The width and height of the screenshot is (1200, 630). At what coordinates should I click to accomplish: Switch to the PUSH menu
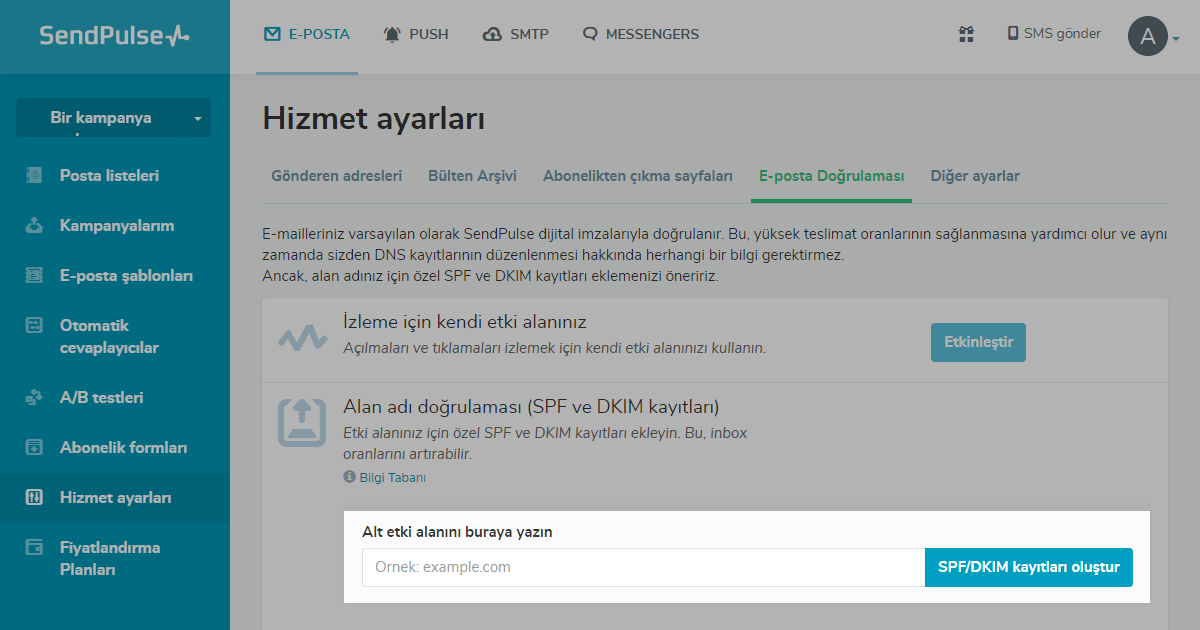[416, 34]
